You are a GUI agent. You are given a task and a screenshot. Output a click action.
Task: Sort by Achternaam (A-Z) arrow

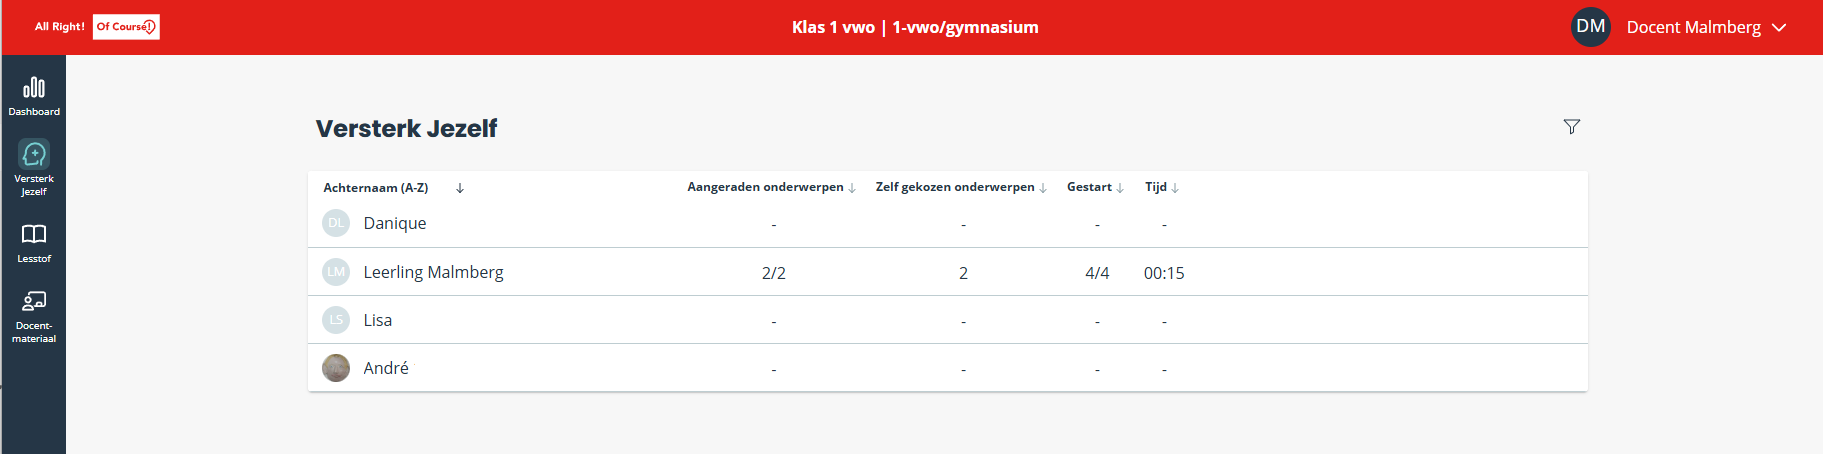tap(460, 188)
